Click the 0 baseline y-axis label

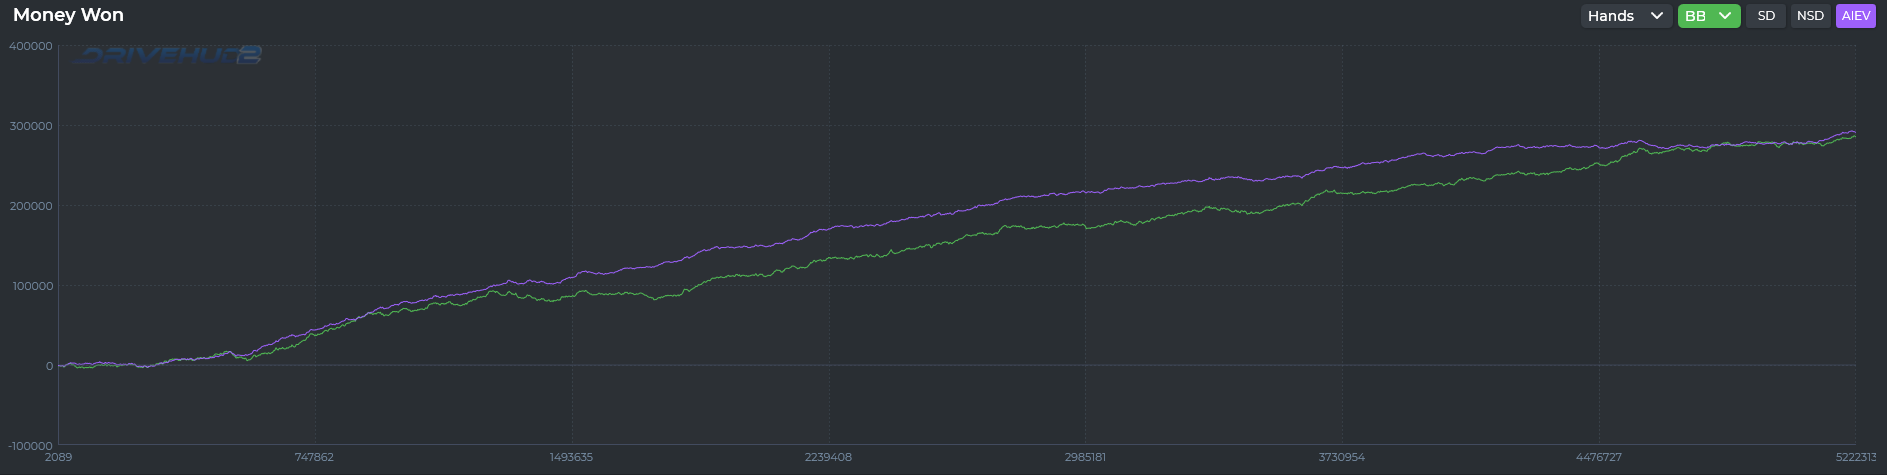(x=48, y=366)
